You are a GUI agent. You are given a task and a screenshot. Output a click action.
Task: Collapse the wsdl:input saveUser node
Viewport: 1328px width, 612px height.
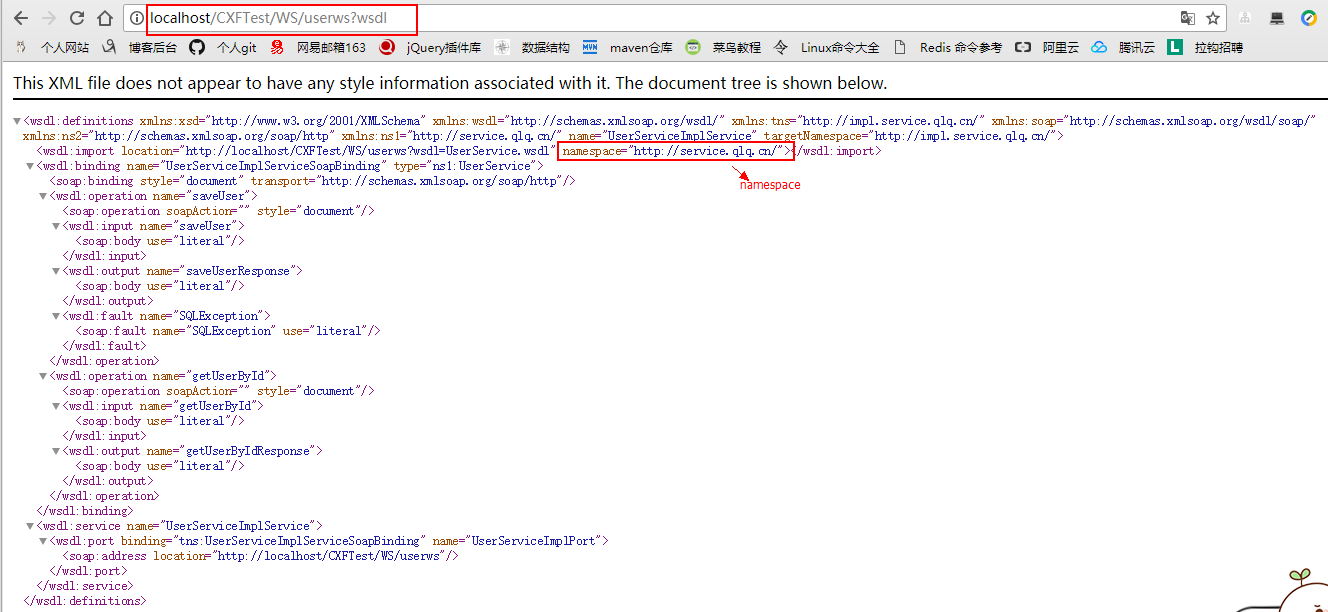click(x=54, y=226)
